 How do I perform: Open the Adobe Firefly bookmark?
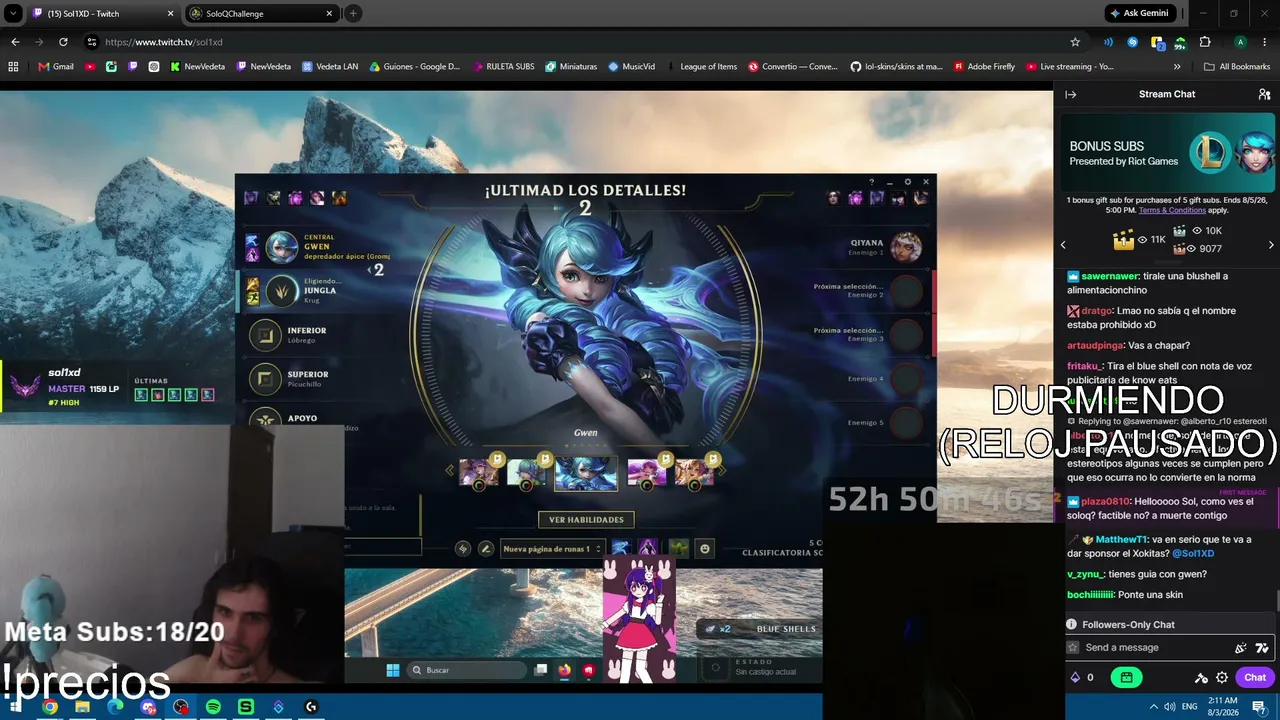click(x=984, y=67)
